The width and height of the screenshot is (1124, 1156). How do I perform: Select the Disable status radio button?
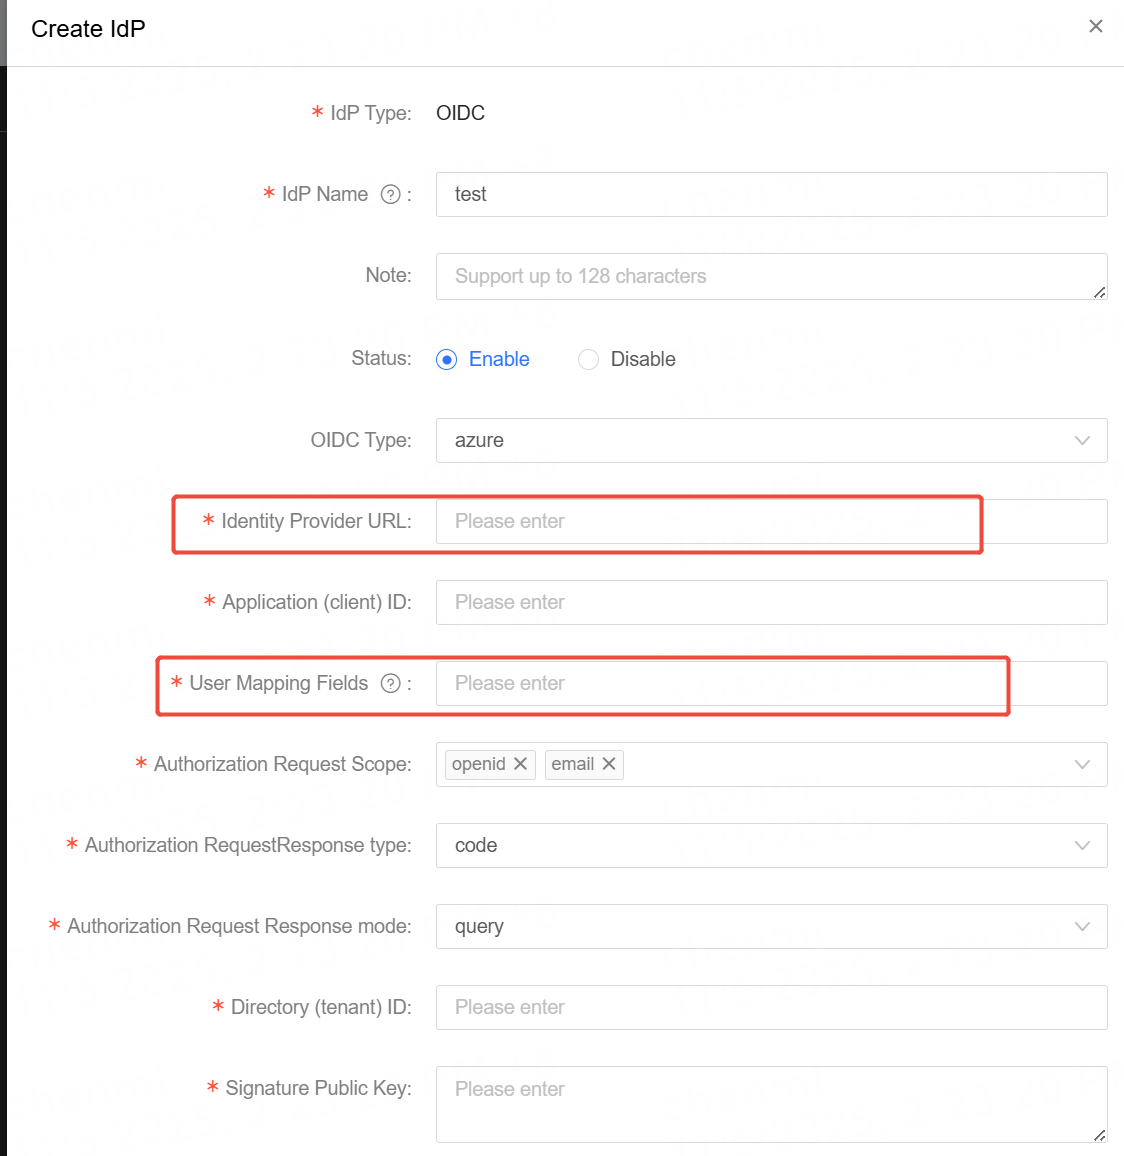[588, 359]
